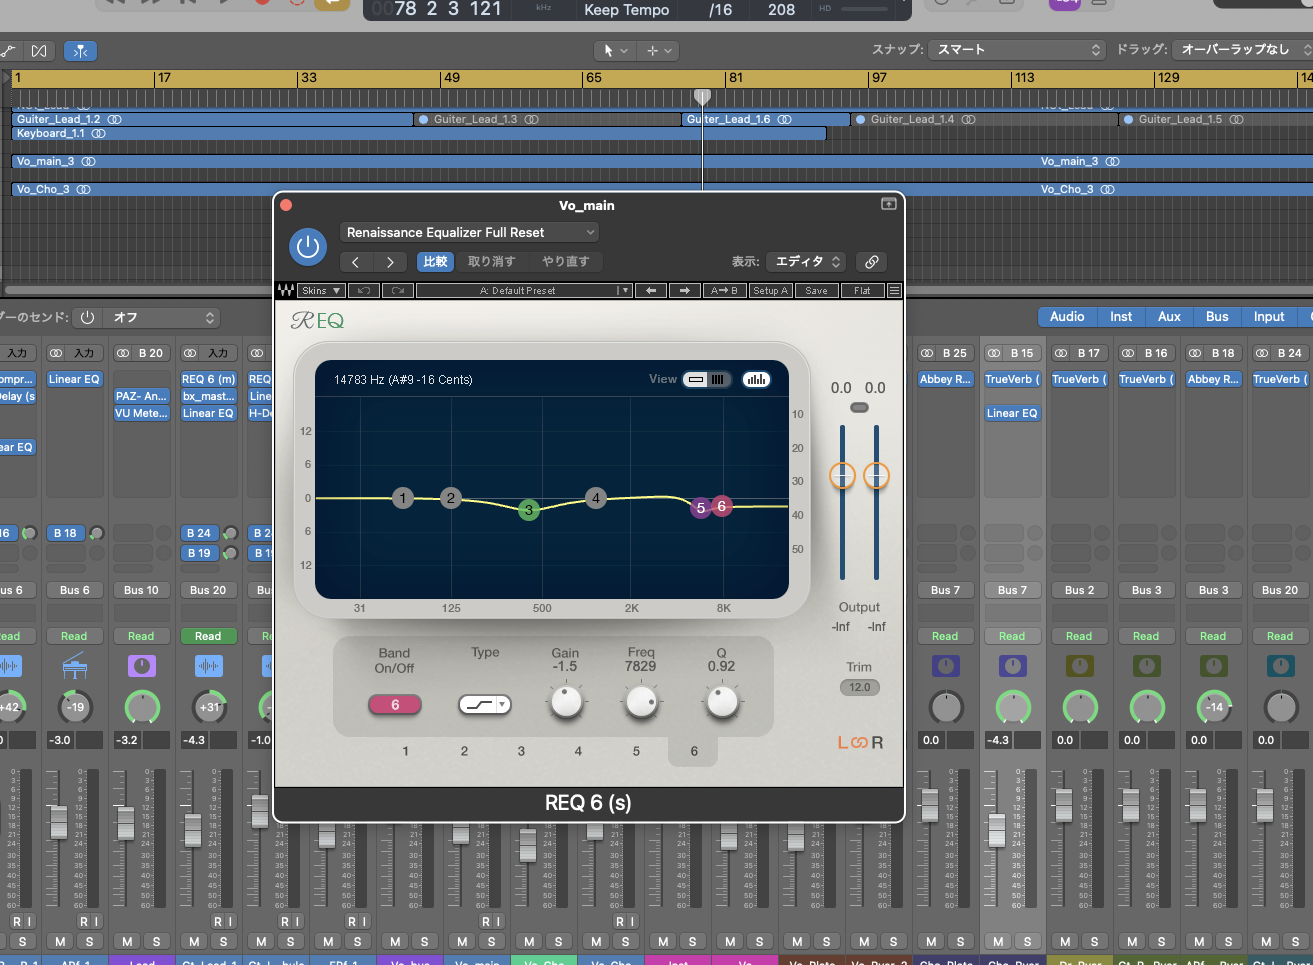Click the plugin link chain icon
This screenshot has height=965, width=1313.
872,262
